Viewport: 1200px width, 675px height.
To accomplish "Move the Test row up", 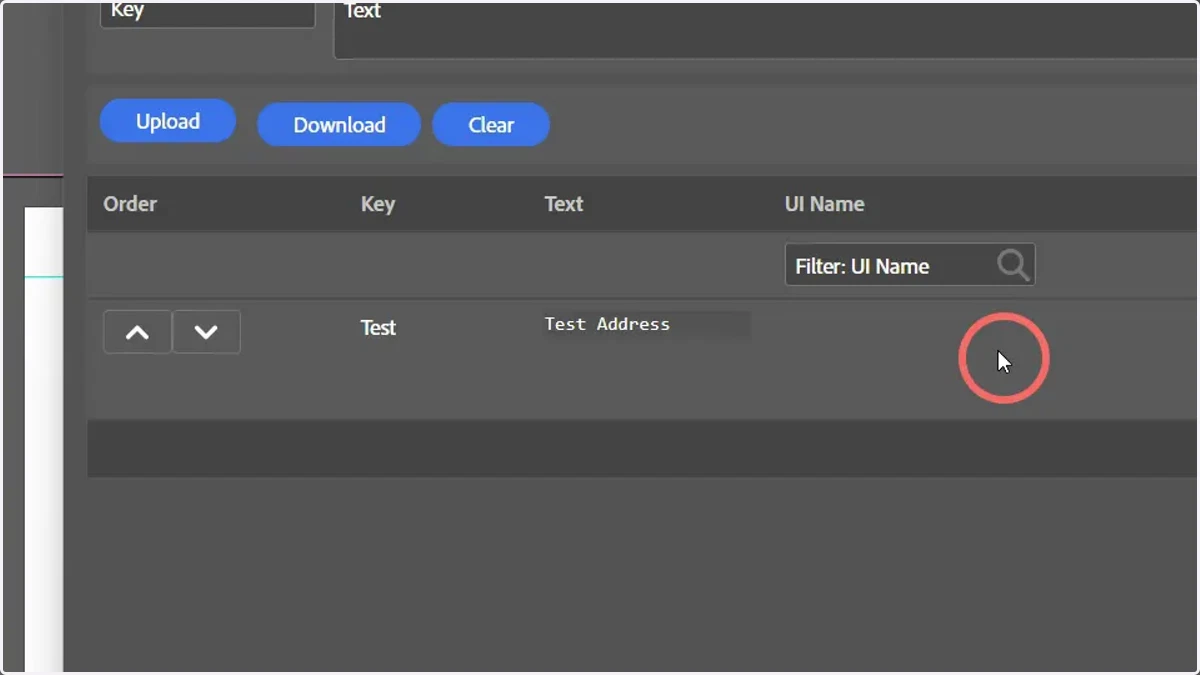I will 137,332.
